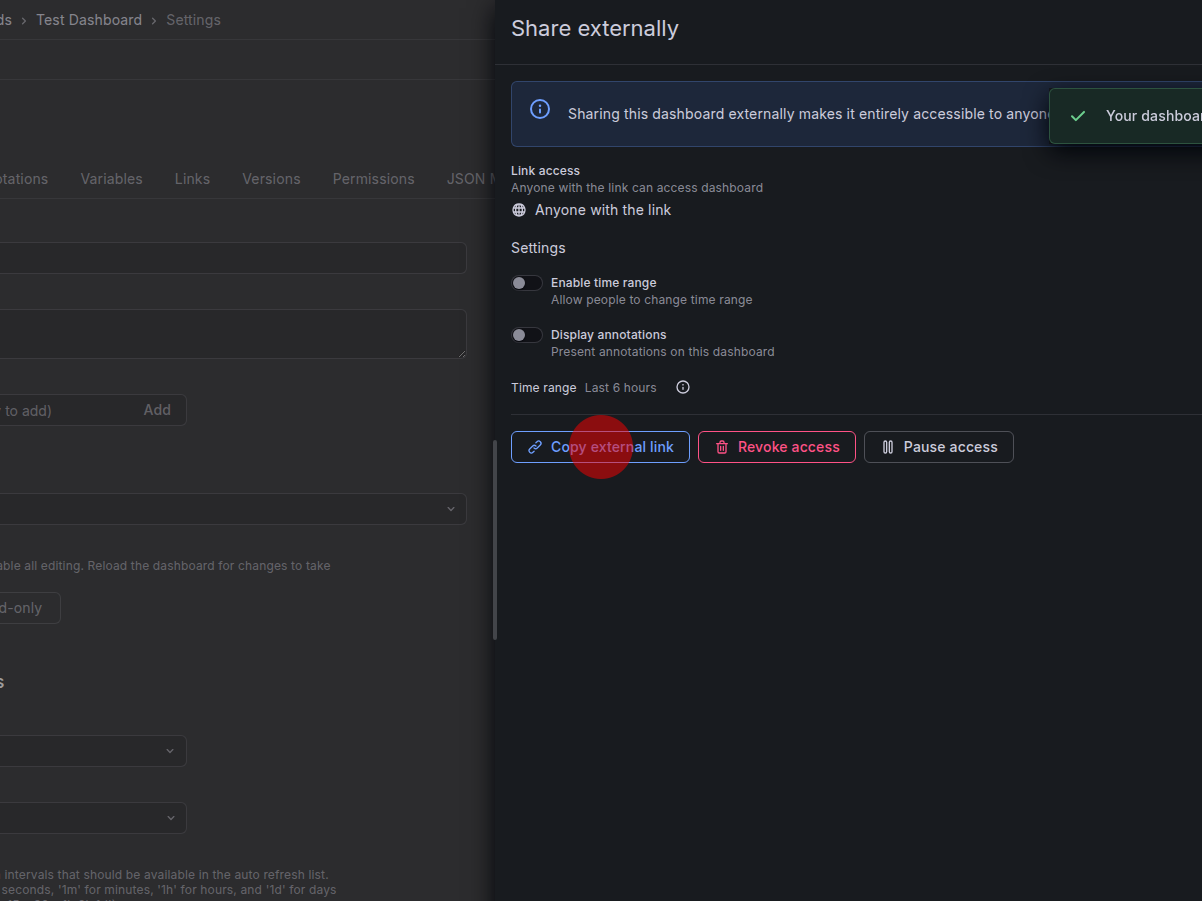Click the description text area
This screenshot has width=1202, height=901.
tap(230, 334)
